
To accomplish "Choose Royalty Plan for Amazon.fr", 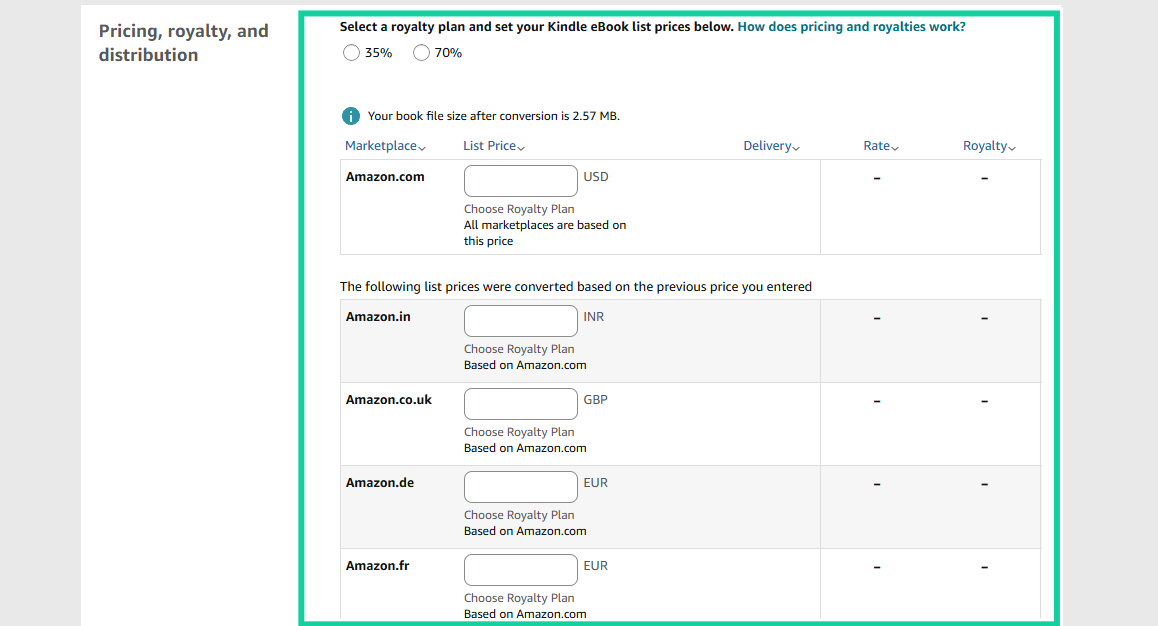I will click(518, 597).
